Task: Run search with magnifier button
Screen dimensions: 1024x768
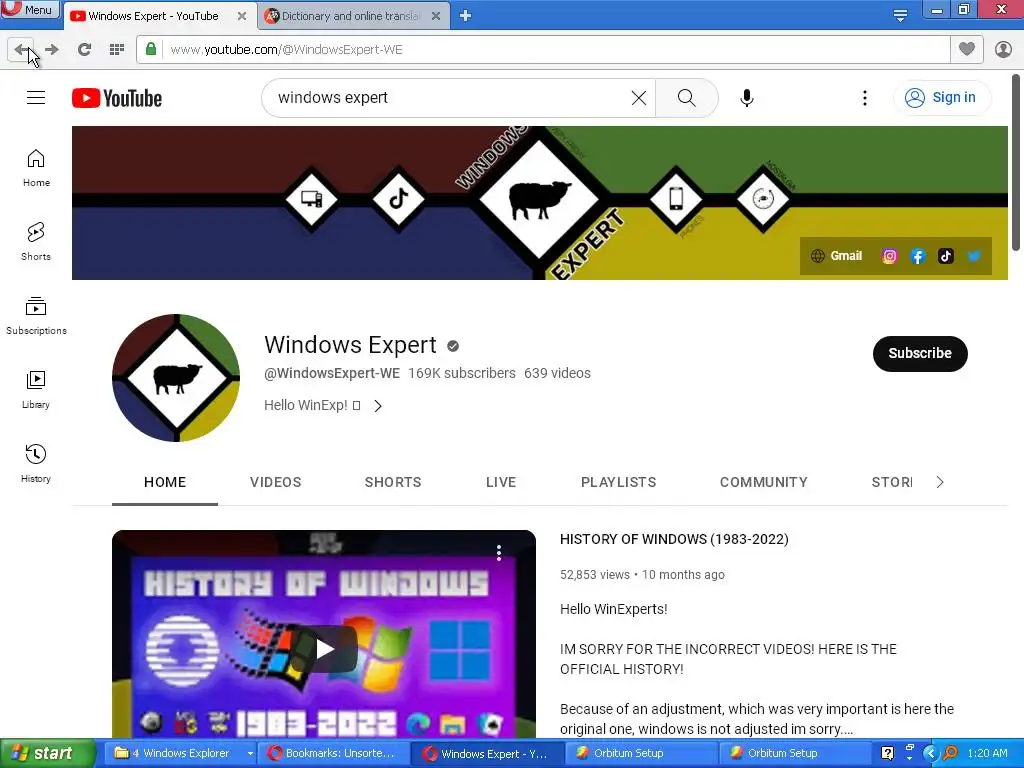Action: click(686, 98)
